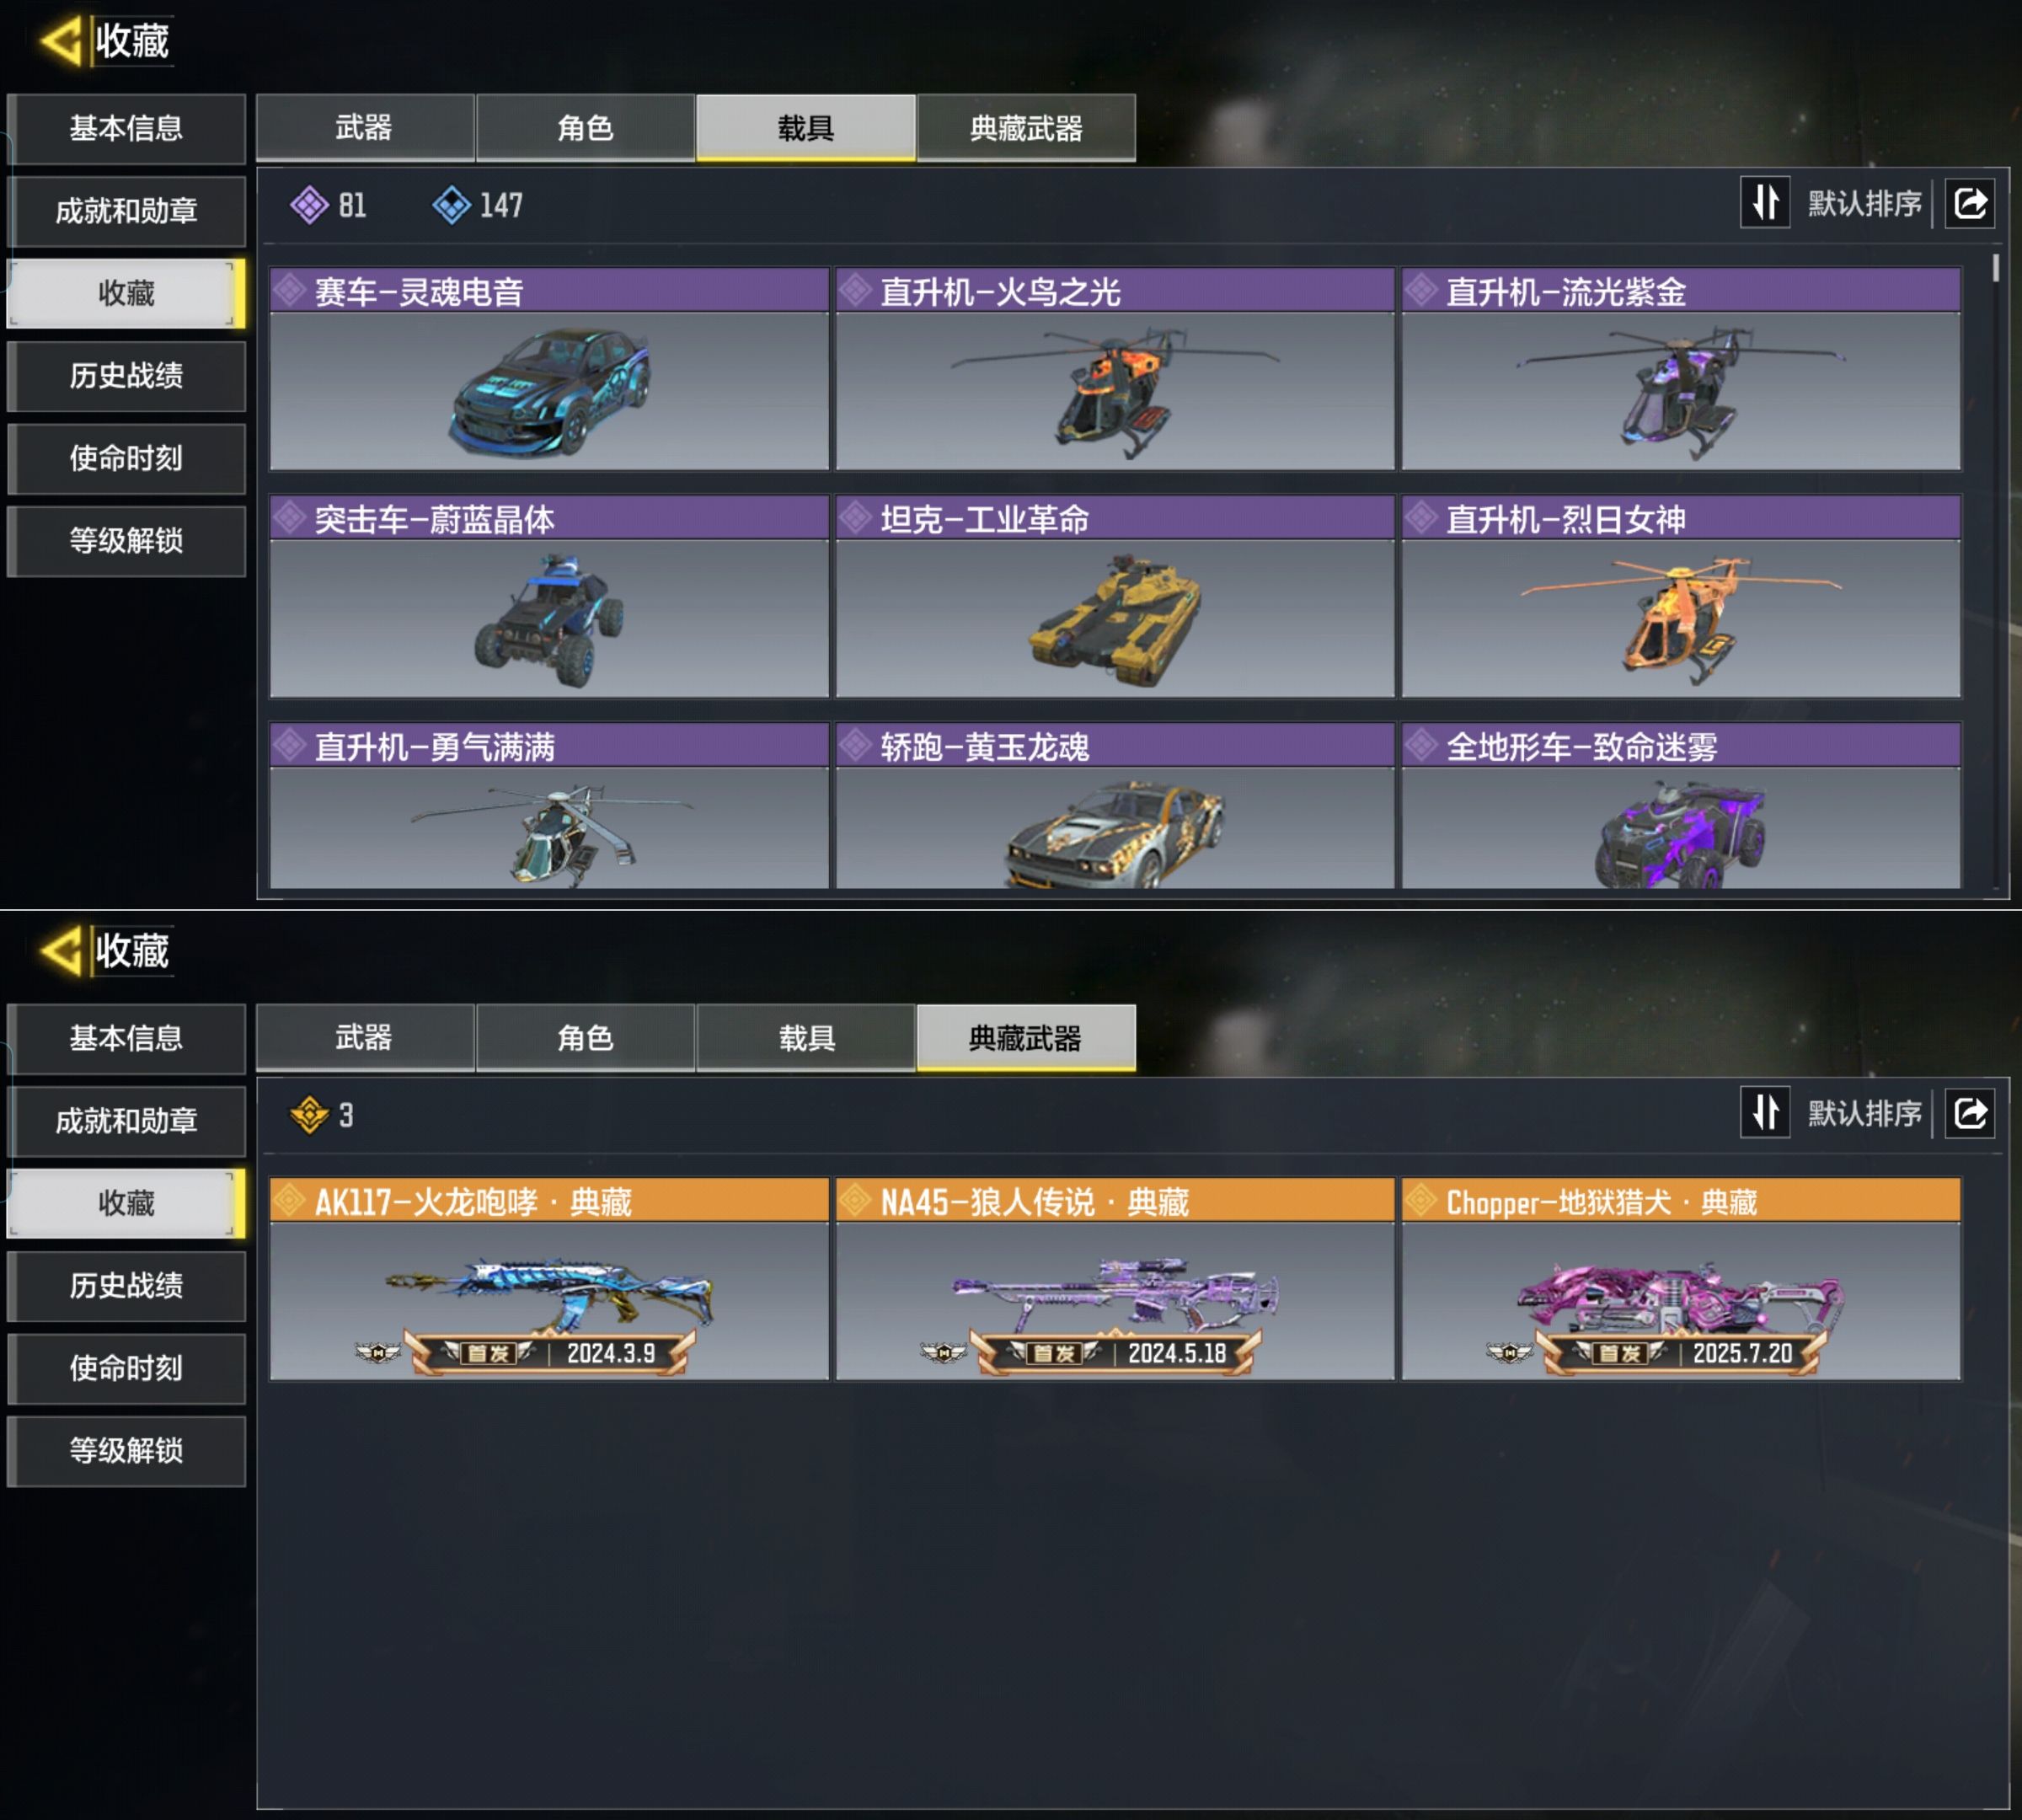Switch to 武器 tab in top screen
The height and width of the screenshot is (1820, 2022).
pos(365,128)
